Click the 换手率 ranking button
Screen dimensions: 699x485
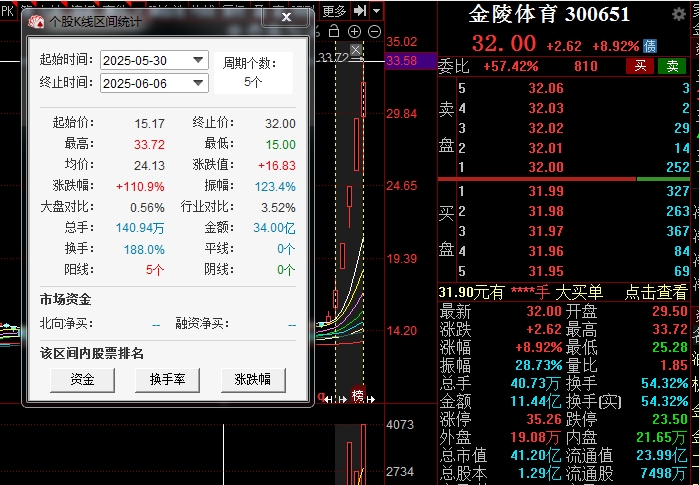point(167,380)
